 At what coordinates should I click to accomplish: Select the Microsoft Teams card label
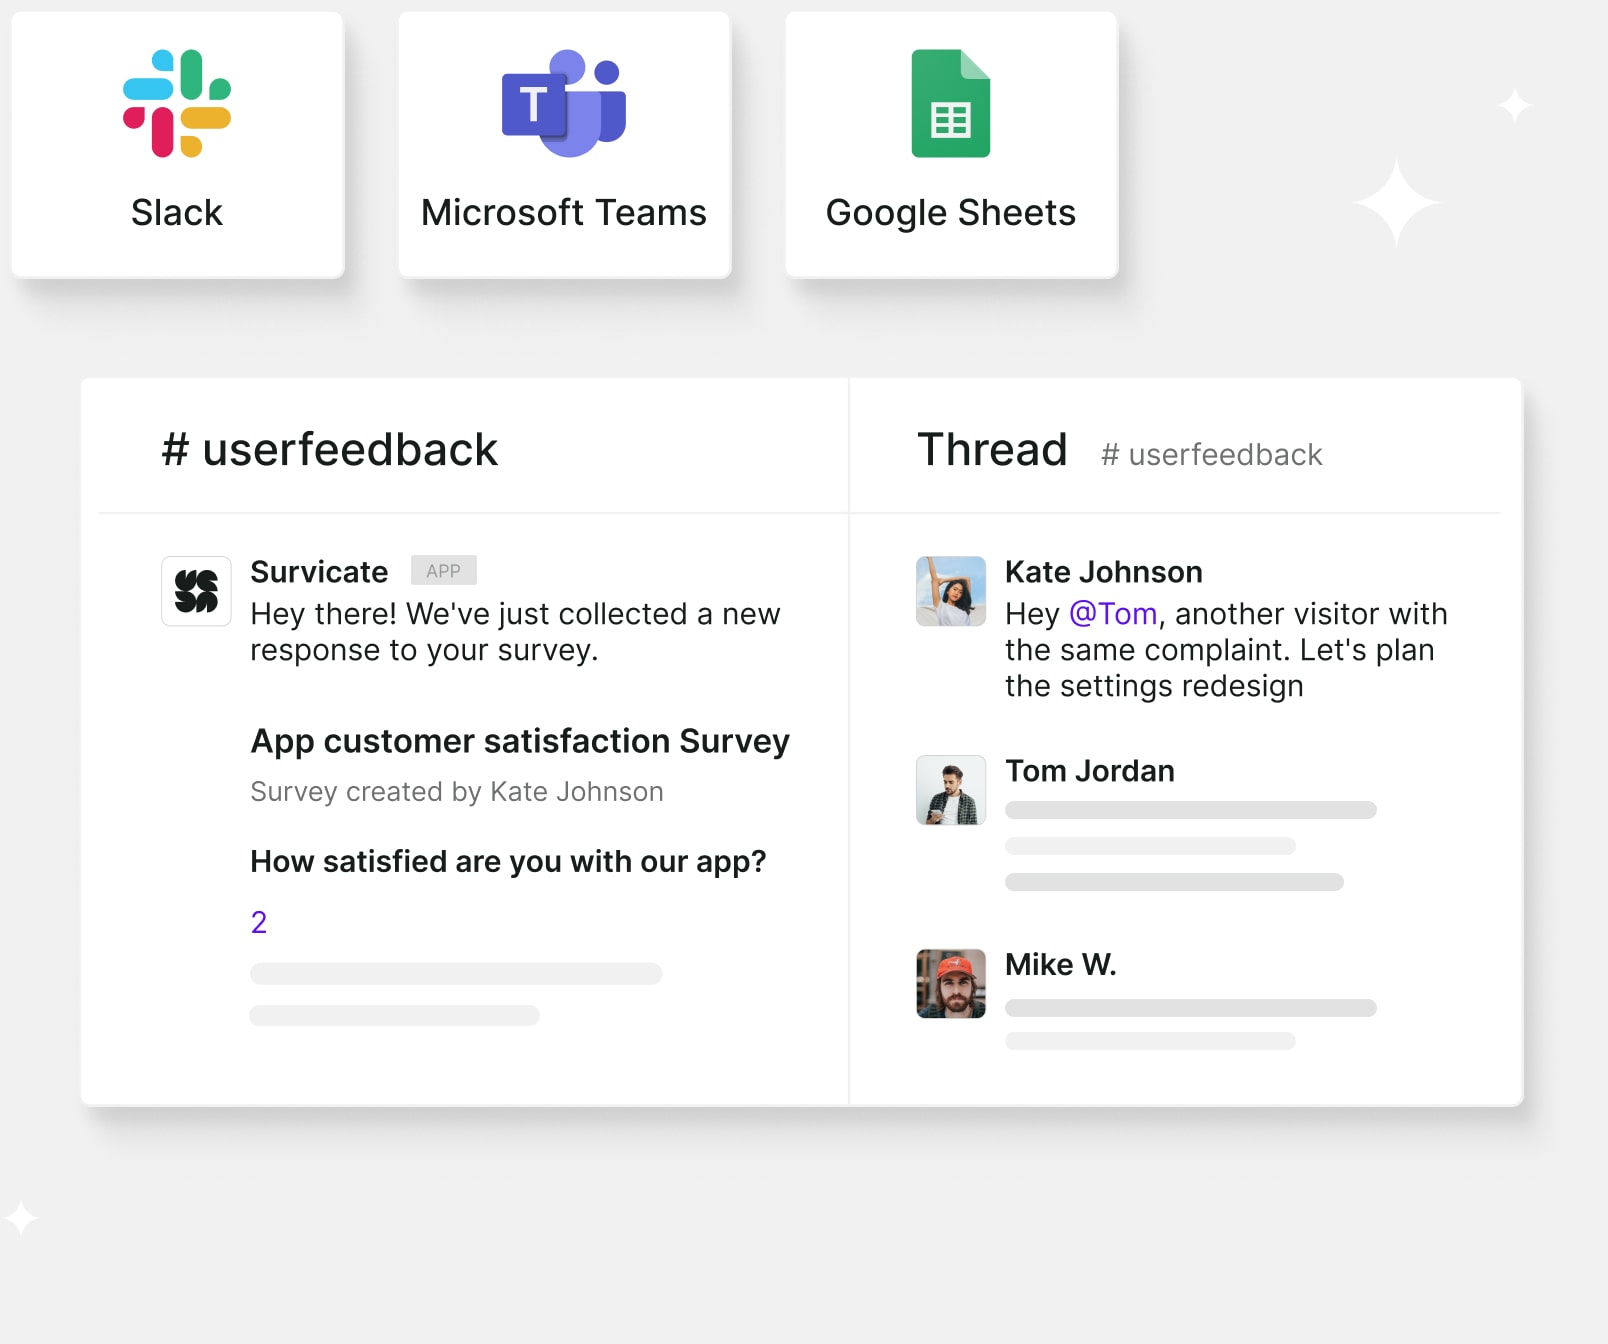(x=564, y=213)
